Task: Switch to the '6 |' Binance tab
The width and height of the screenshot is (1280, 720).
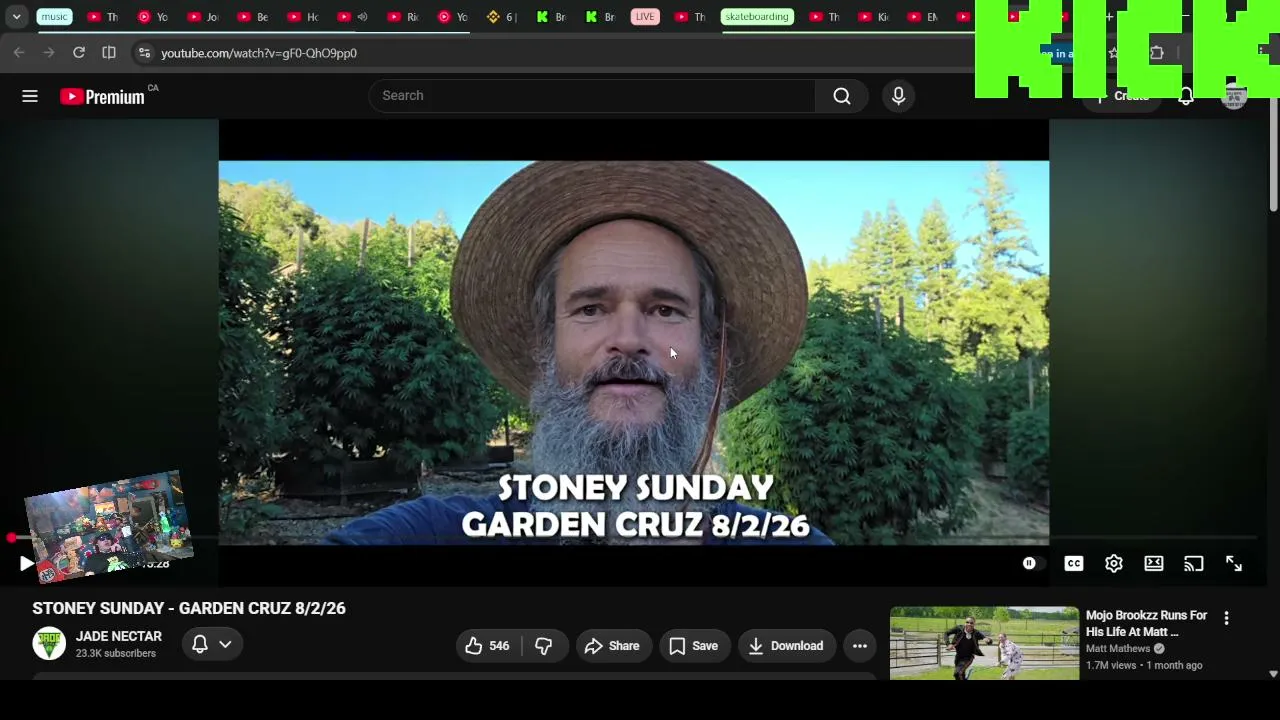Action: (x=501, y=17)
